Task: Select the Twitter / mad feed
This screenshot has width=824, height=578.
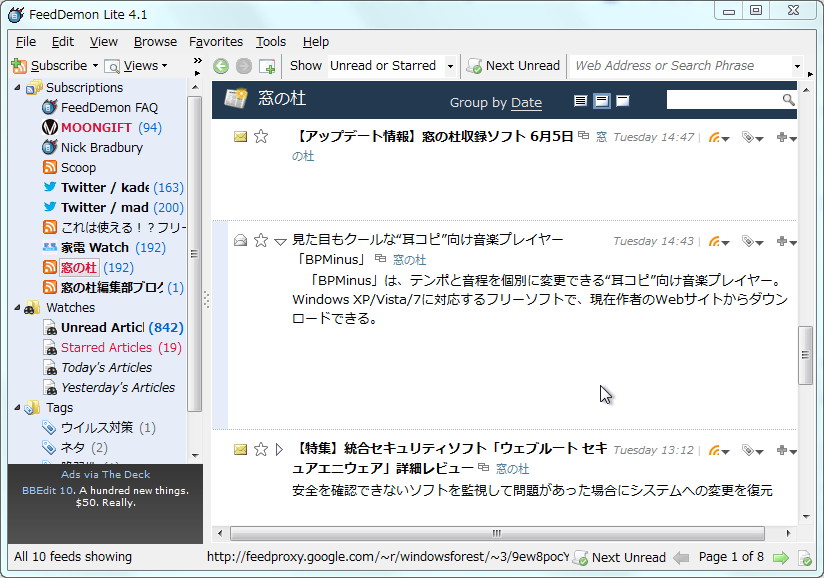Action: coord(113,208)
